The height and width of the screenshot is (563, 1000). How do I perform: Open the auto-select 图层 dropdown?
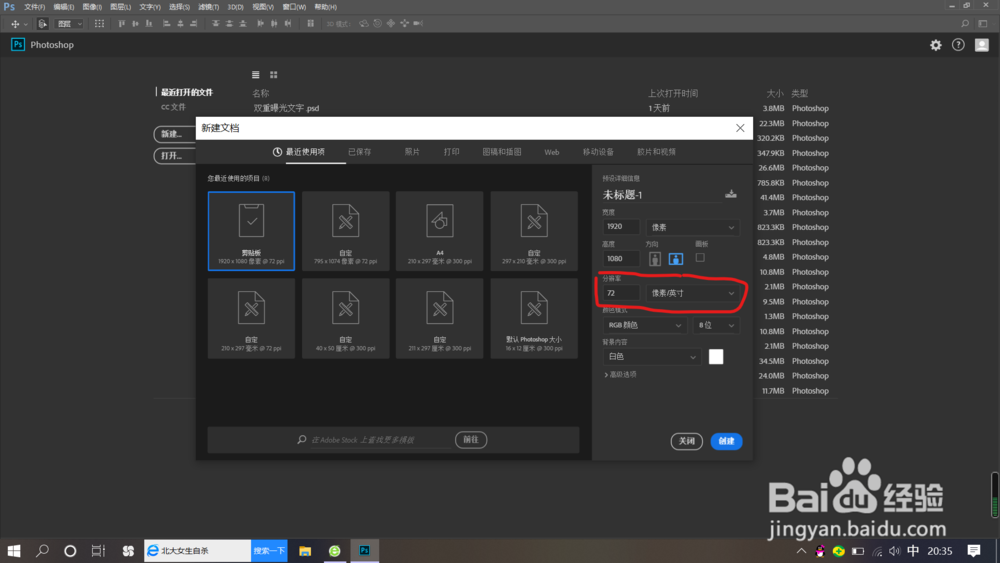[70, 24]
